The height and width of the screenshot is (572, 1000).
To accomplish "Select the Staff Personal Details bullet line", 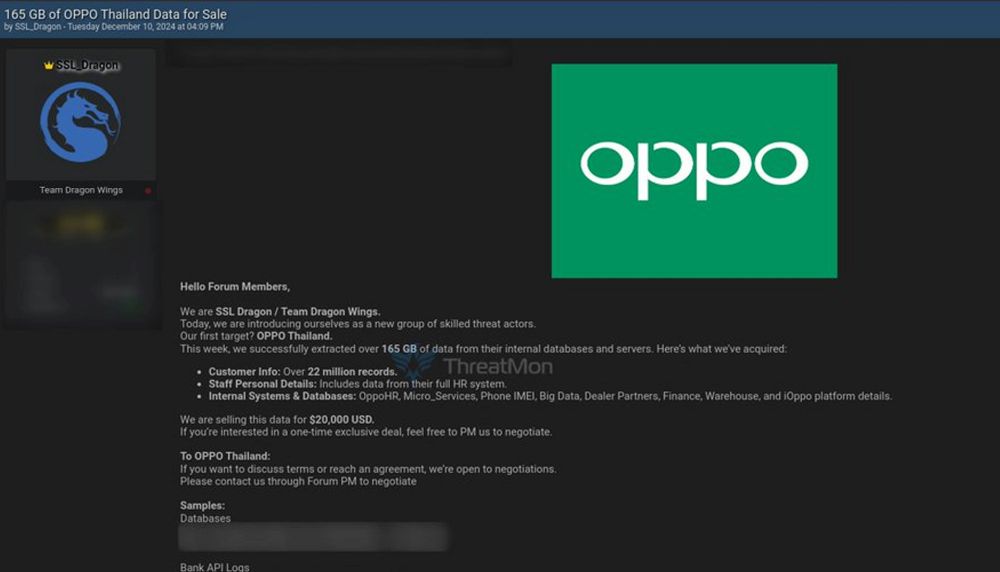I will [358, 384].
